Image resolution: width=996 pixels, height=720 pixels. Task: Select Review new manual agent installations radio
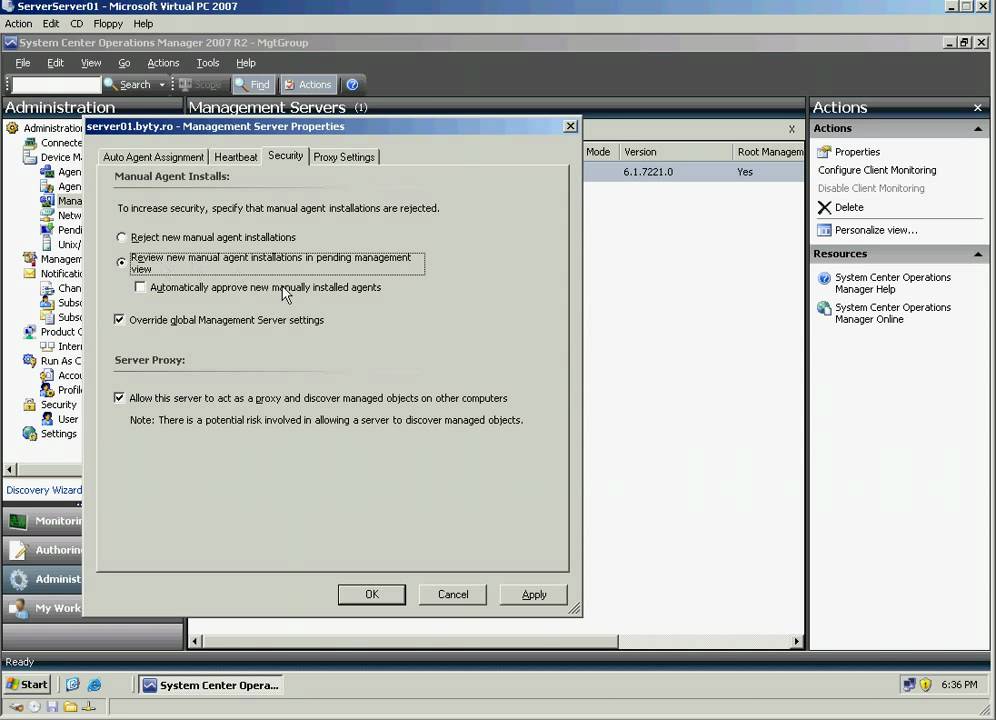121,262
